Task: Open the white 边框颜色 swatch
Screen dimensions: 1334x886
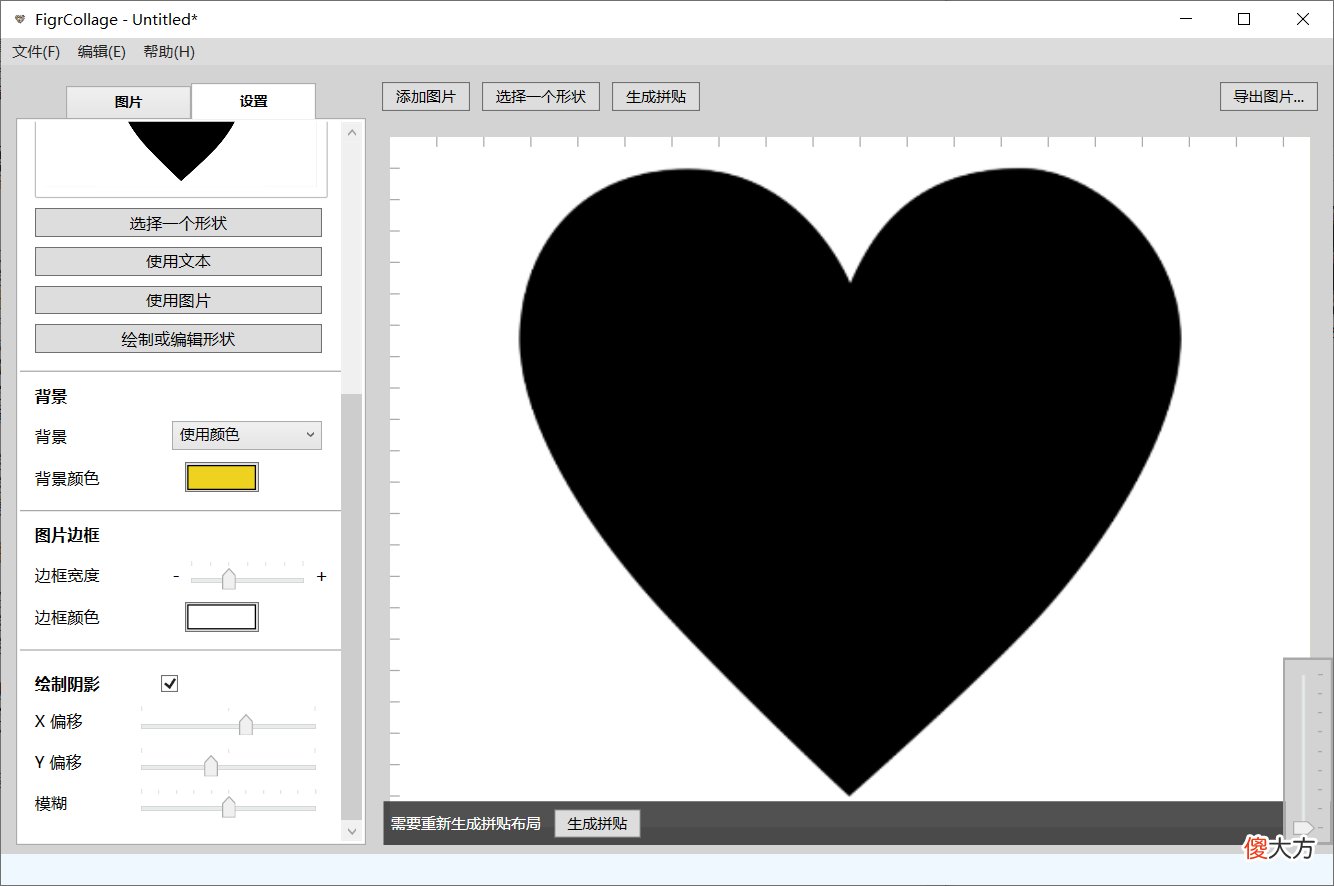Action: [222, 617]
